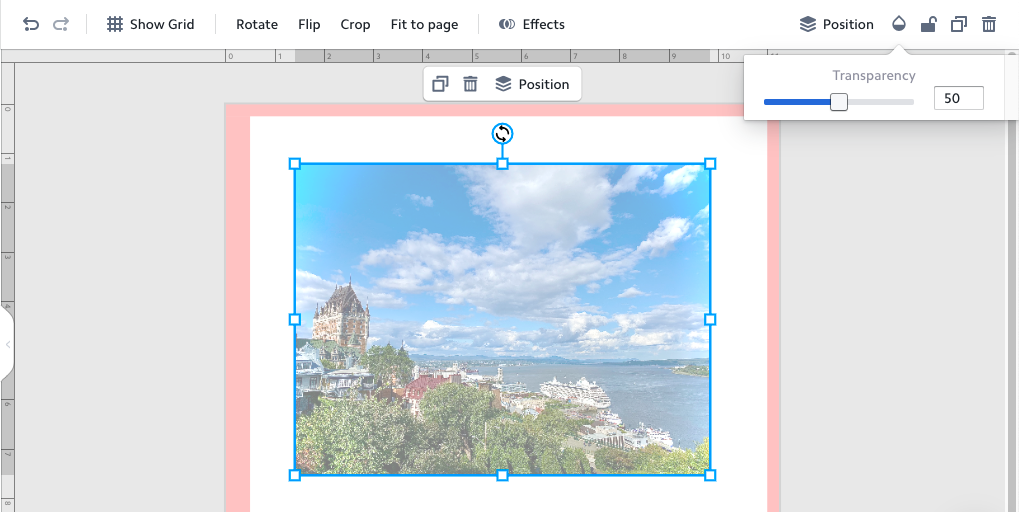The width and height of the screenshot is (1019, 512).
Task: Click the Effects overlapping circles icon
Action: 507,25
